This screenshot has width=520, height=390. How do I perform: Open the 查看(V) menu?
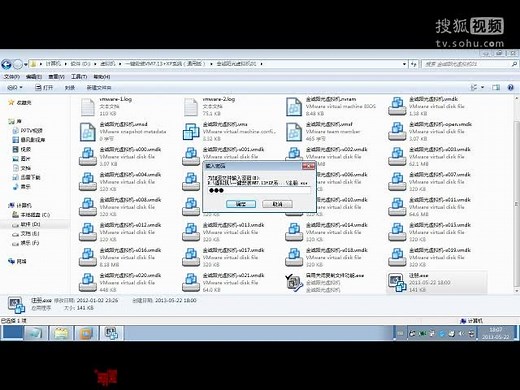pyautogui.click(x=56, y=77)
